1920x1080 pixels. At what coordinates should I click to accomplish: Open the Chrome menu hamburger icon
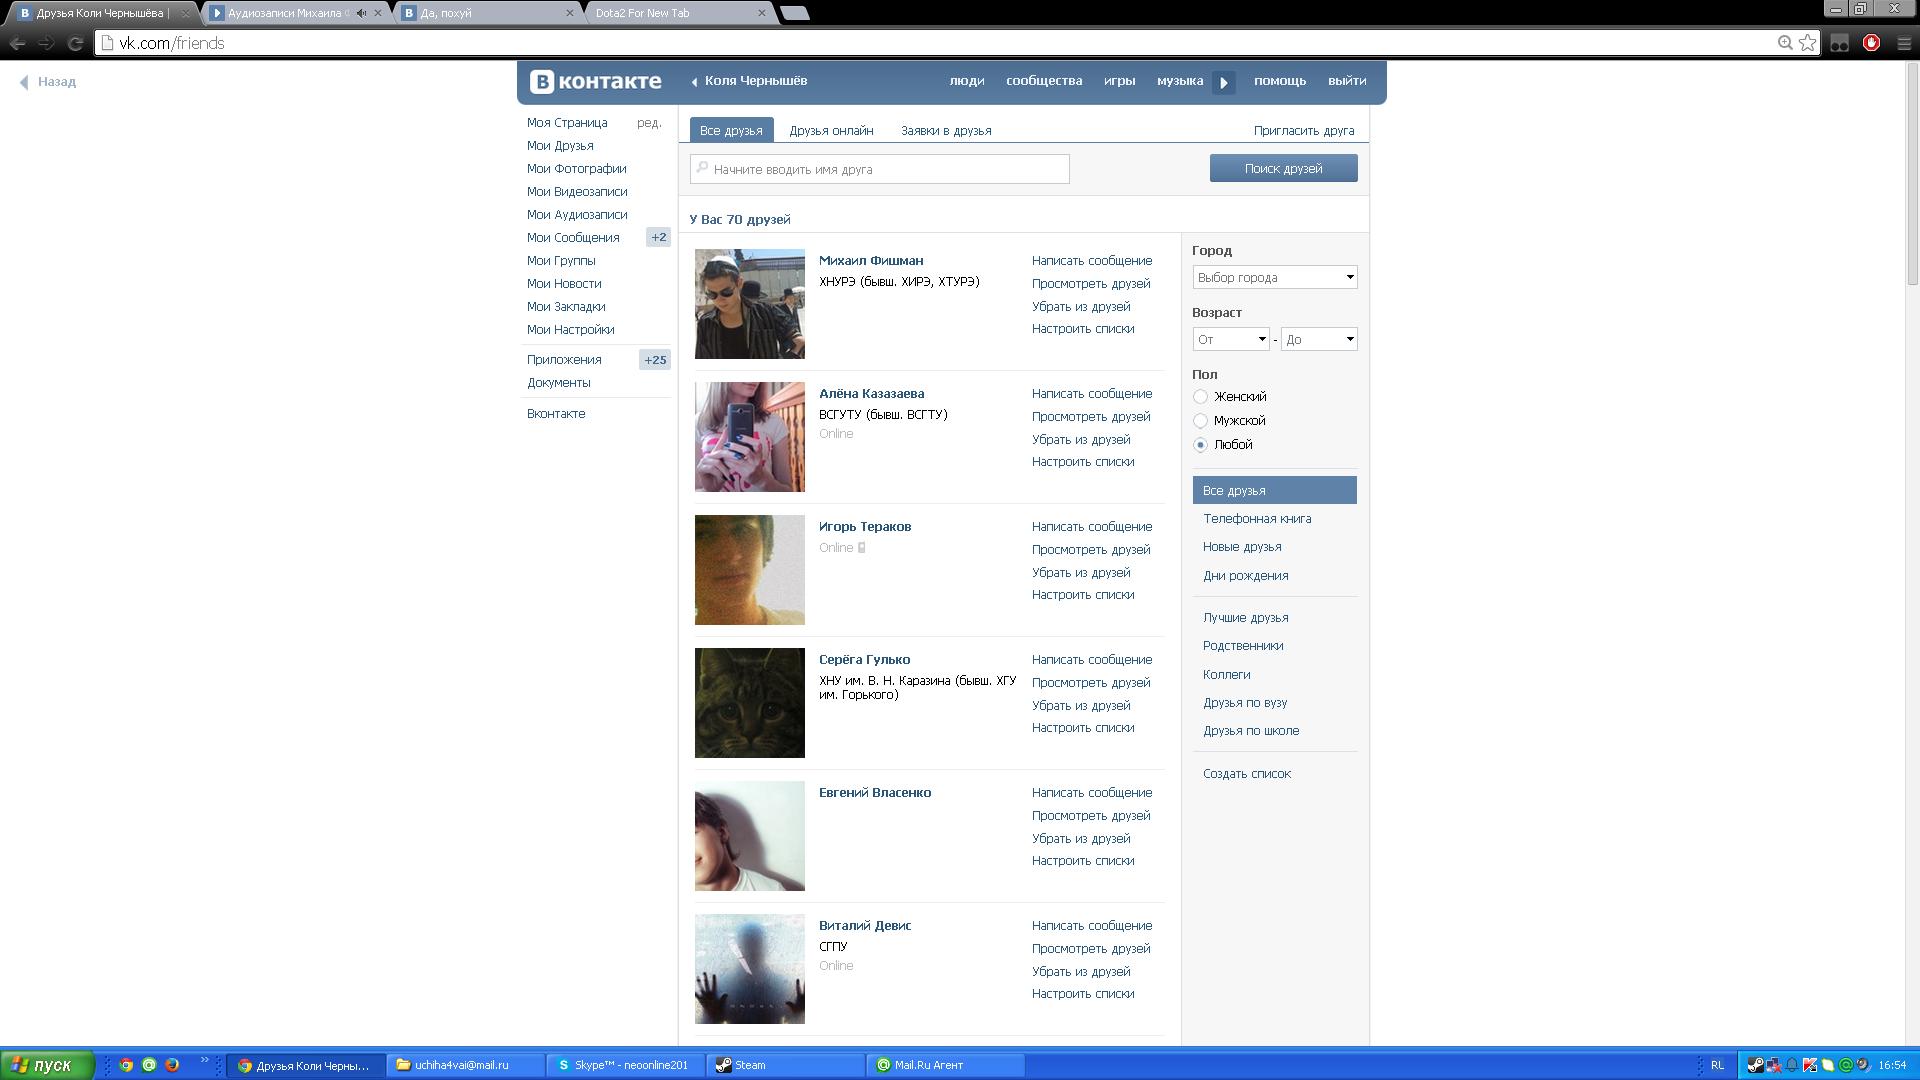pyautogui.click(x=1904, y=43)
